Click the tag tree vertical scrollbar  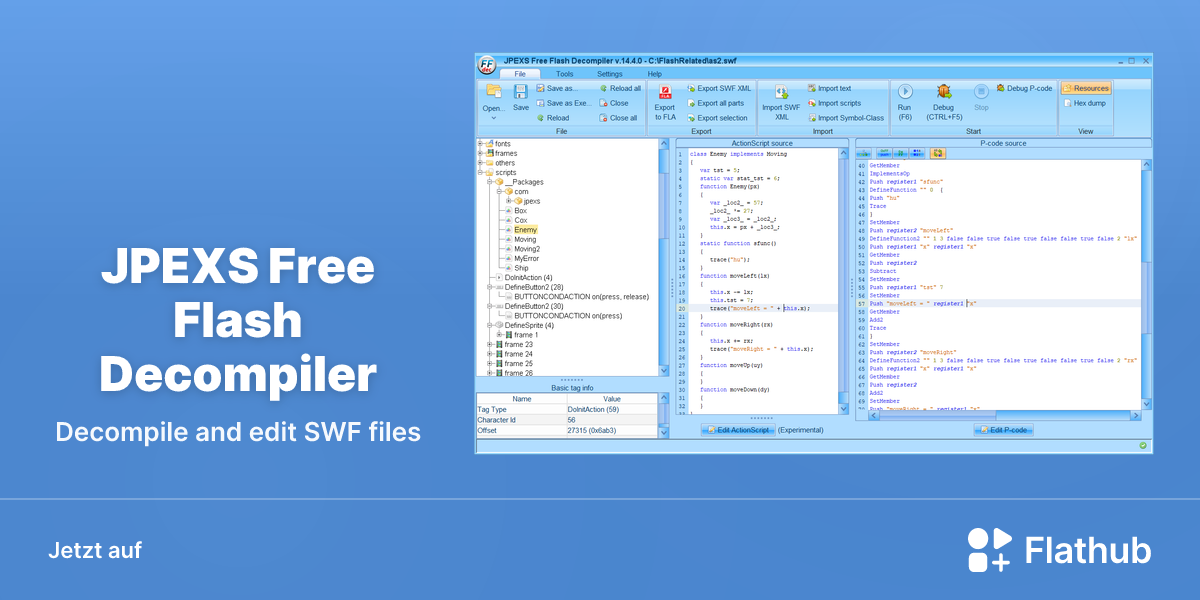point(664,257)
